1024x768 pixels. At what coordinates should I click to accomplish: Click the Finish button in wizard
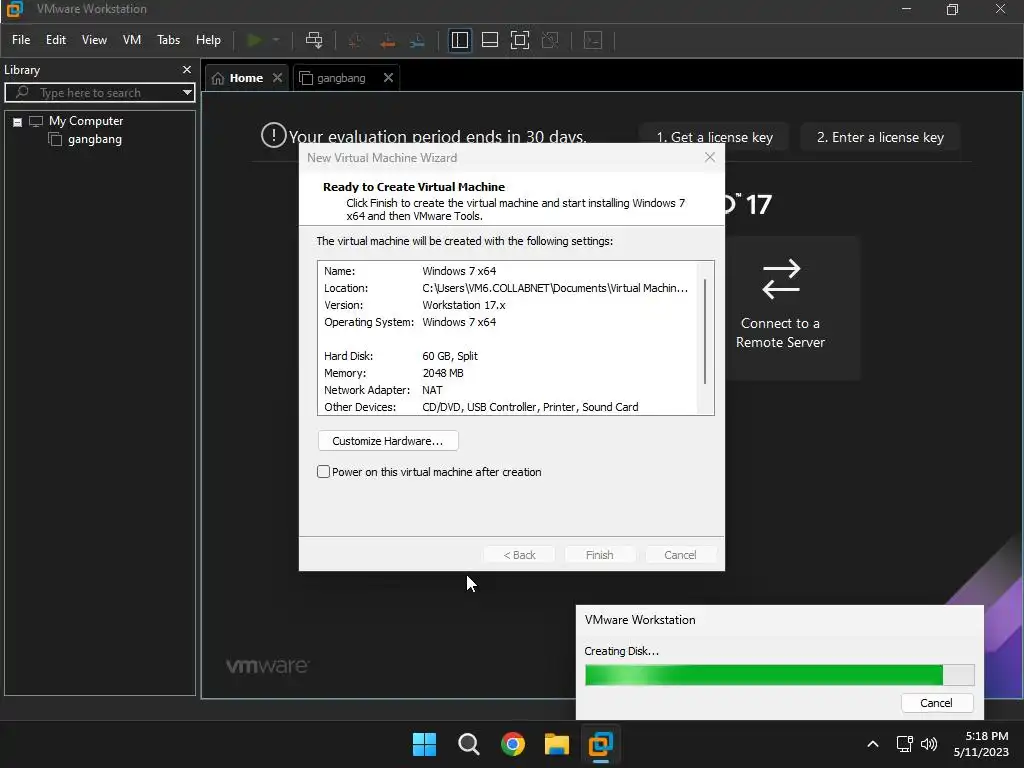click(600, 554)
